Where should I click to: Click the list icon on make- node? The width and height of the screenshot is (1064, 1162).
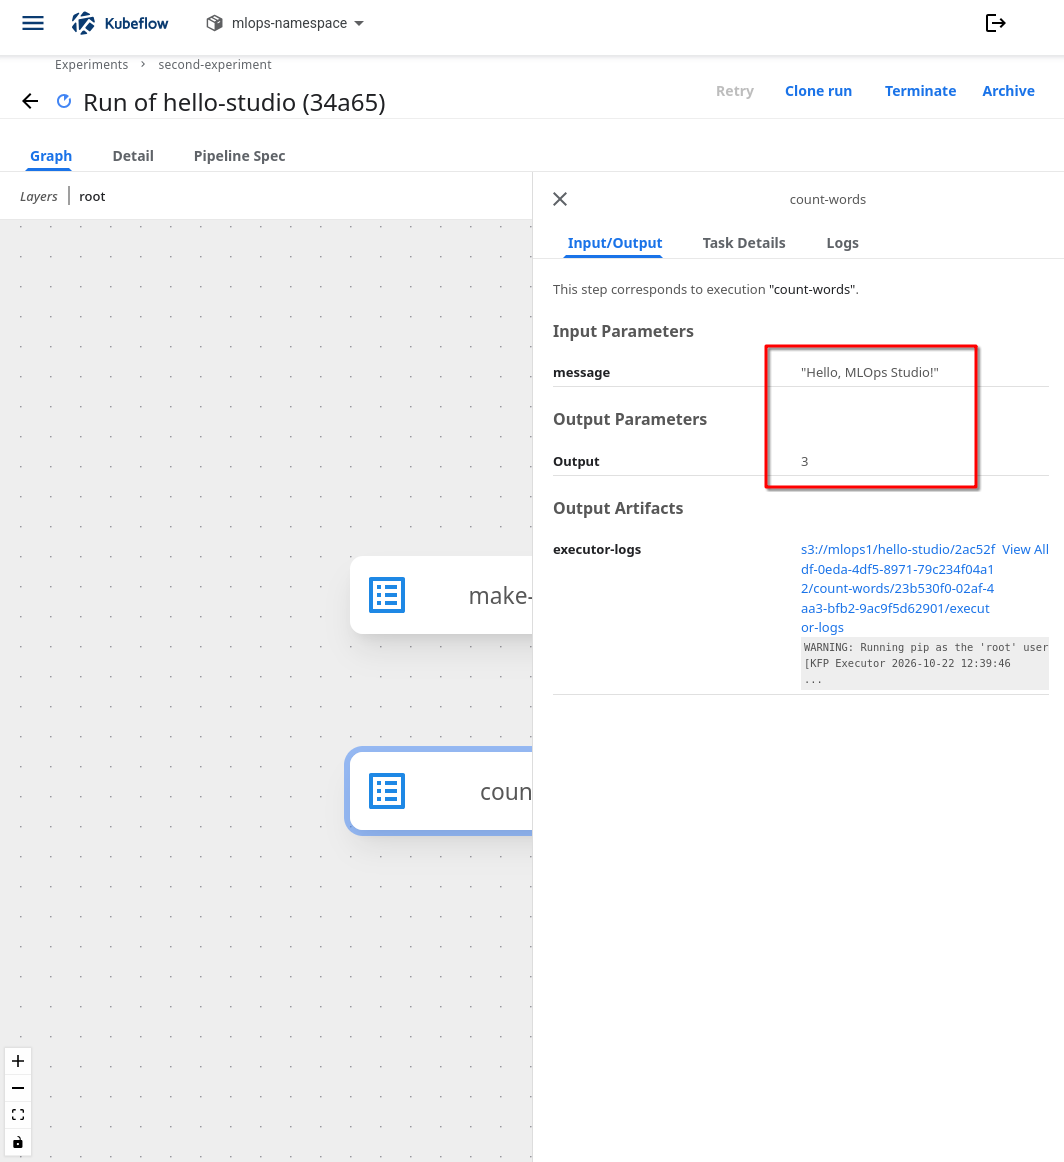[387, 595]
